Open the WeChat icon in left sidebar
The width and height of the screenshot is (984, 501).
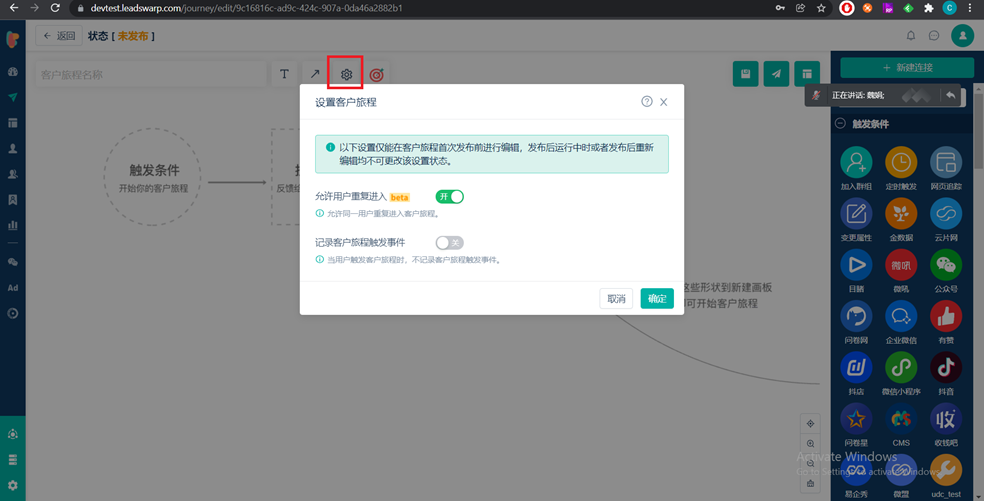pyautogui.click(x=13, y=262)
